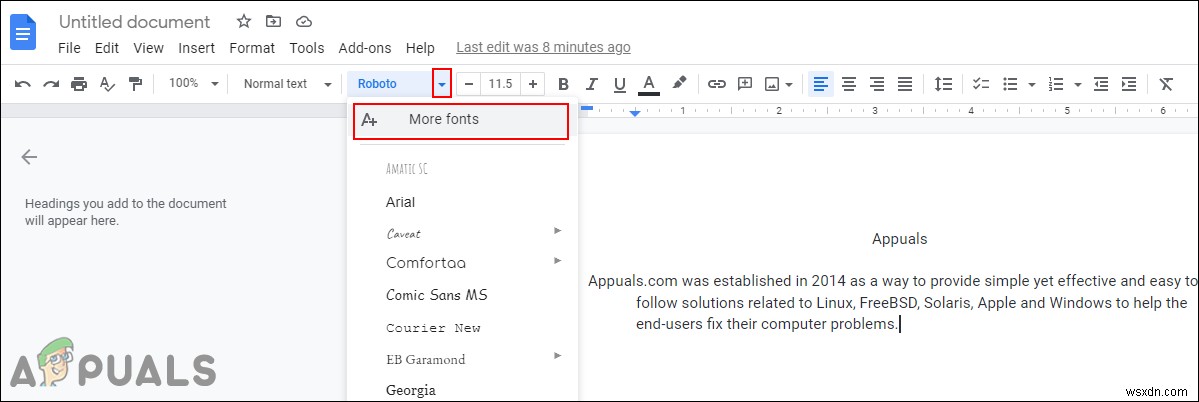1199x402 pixels.
Task: Increase indent icon
Action: click(1129, 84)
